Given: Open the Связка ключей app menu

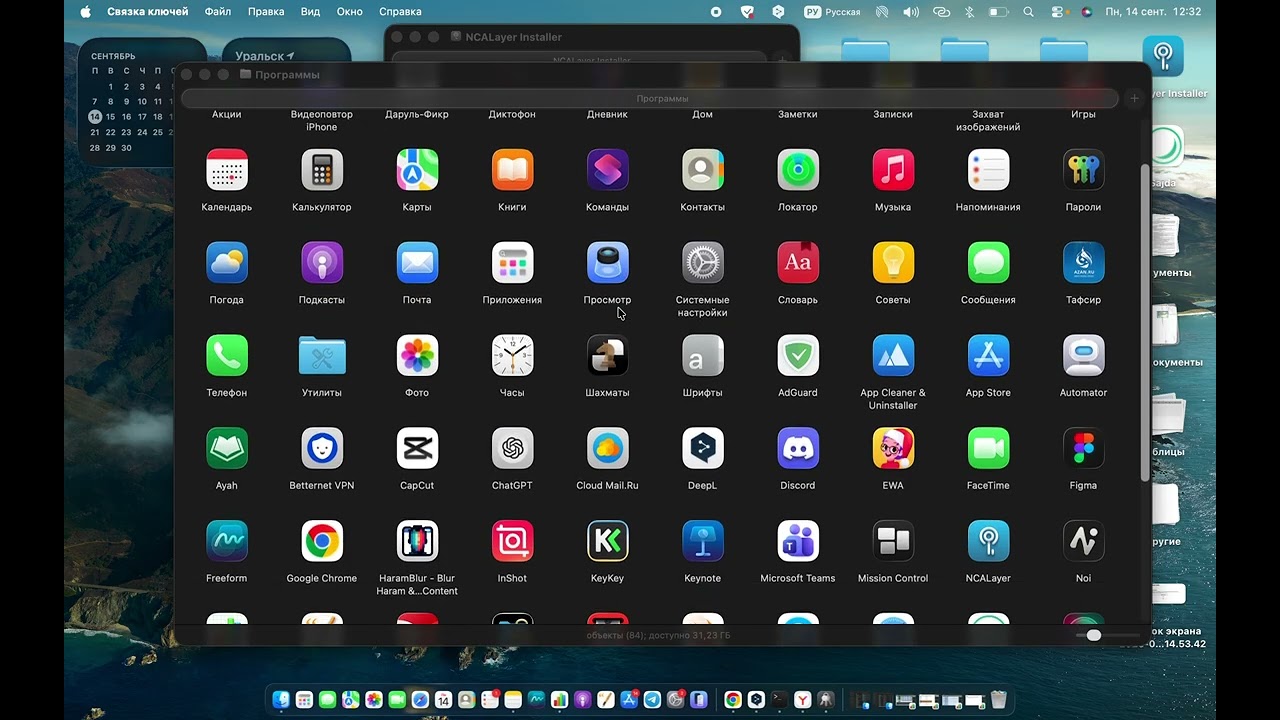Looking at the screenshot, I should coord(148,12).
